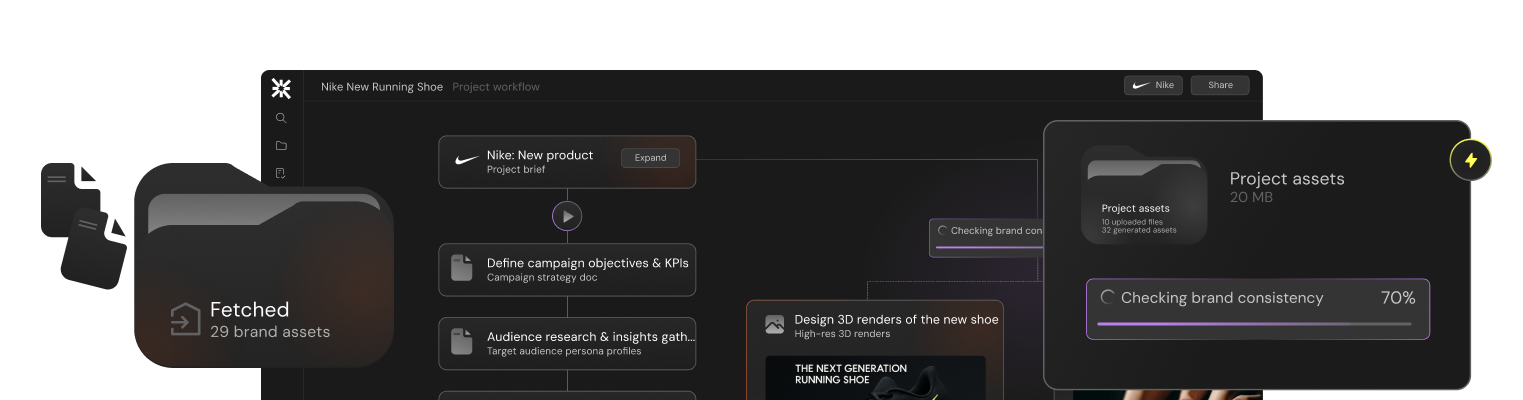Click the upper document icon beside the Fetched folder
The image size is (1523, 400).
pyautogui.click(x=70, y=200)
